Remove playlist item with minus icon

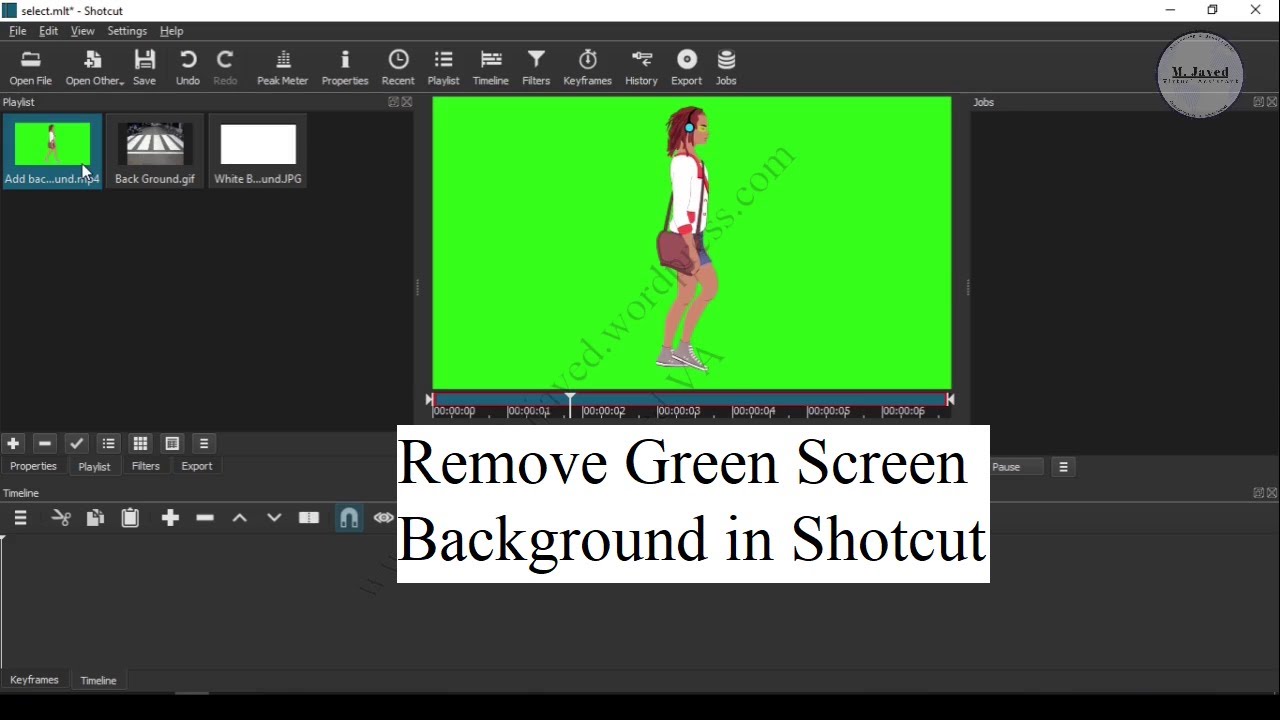tap(45, 444)
